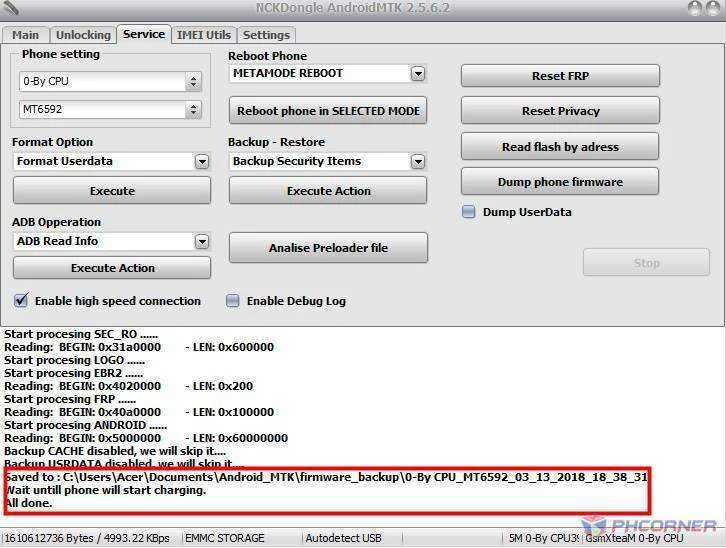Click Execute Action under ADB Opperation
This screenshot has width=726, height=548.
(112, 268)
